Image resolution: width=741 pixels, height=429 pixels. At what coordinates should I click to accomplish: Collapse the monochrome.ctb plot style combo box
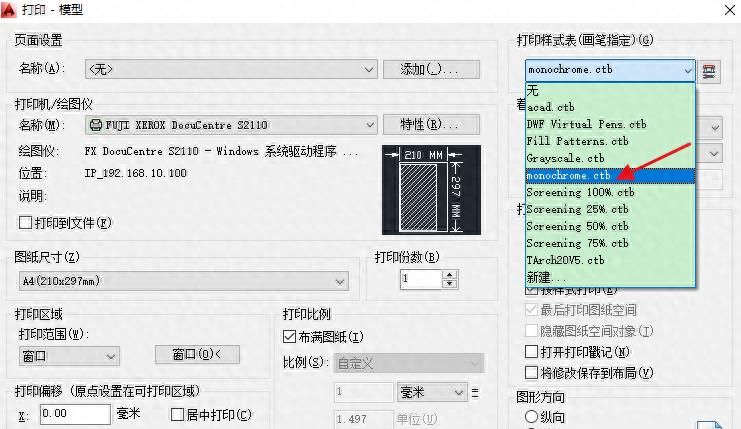point(610,70)
